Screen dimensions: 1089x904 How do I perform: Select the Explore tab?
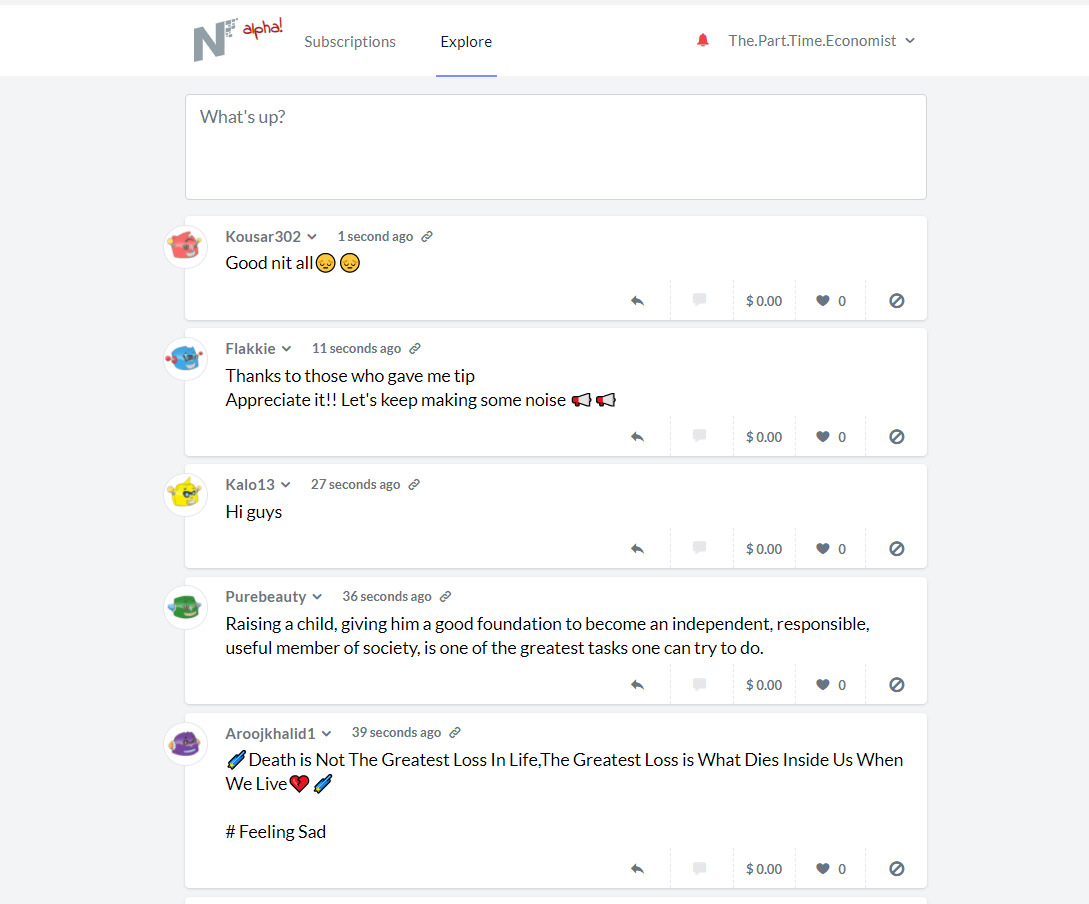(x=466, y=42)
